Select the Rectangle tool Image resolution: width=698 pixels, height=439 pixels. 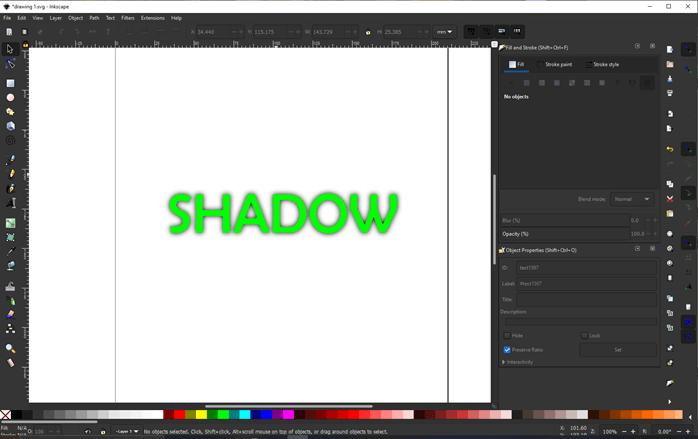[10, 83]
